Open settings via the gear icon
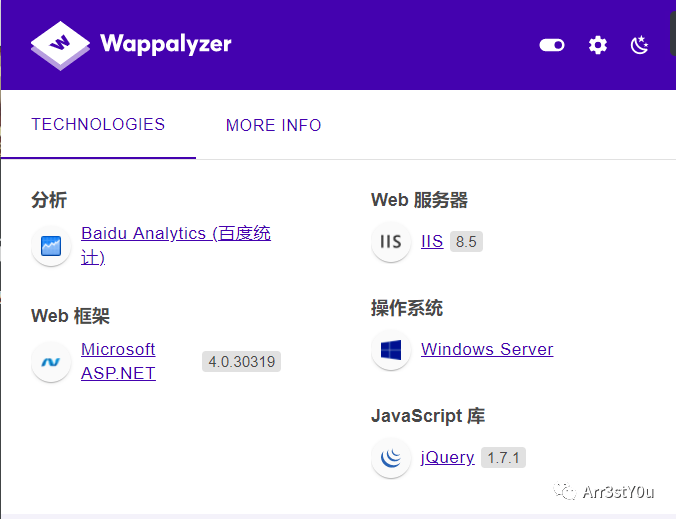Viewport: 676px width, 519px height. 598,45
